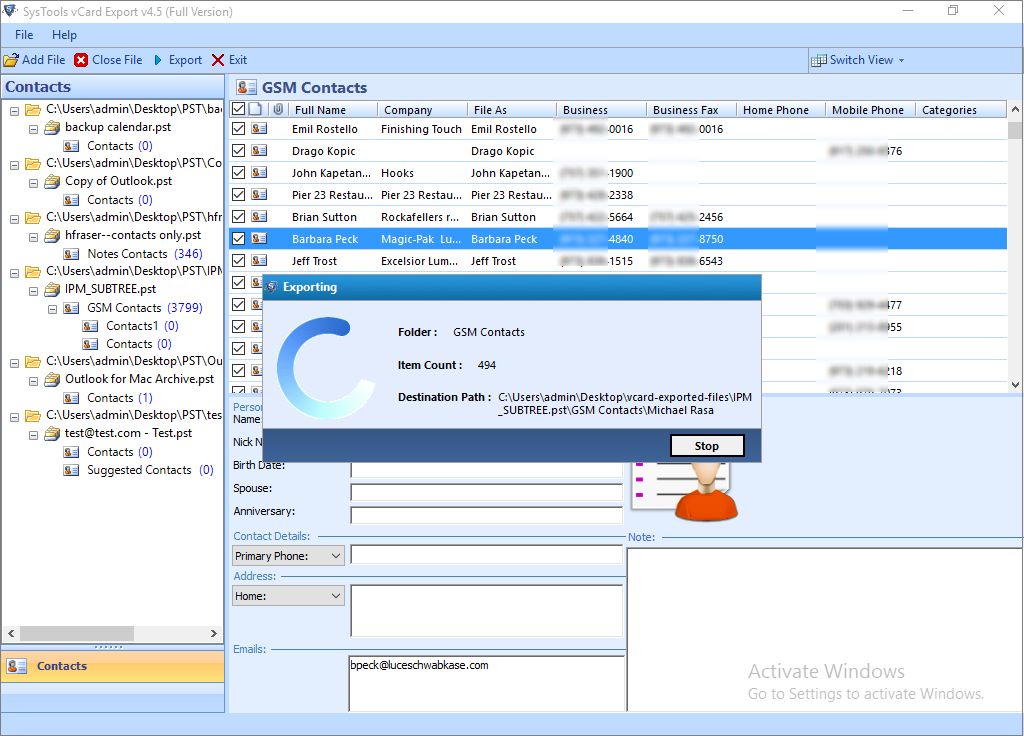1024x736 pixels.
Task: Click the Contacts1 folder icon
Action: pos(90,326)
